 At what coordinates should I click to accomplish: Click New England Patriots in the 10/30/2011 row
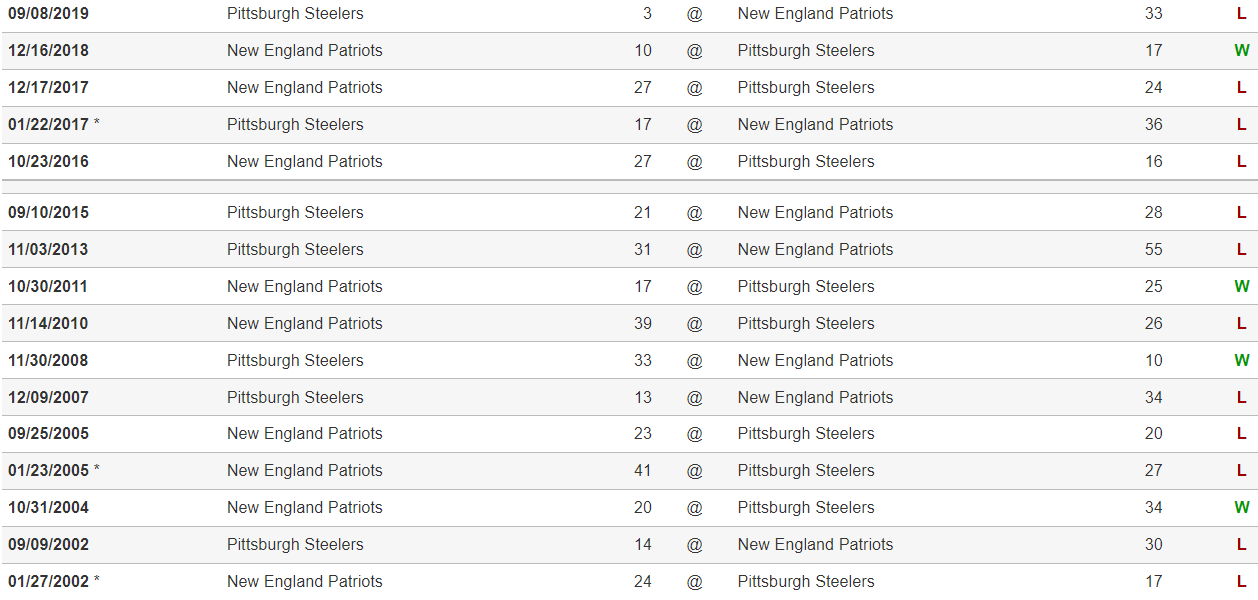tap(304, 287)
